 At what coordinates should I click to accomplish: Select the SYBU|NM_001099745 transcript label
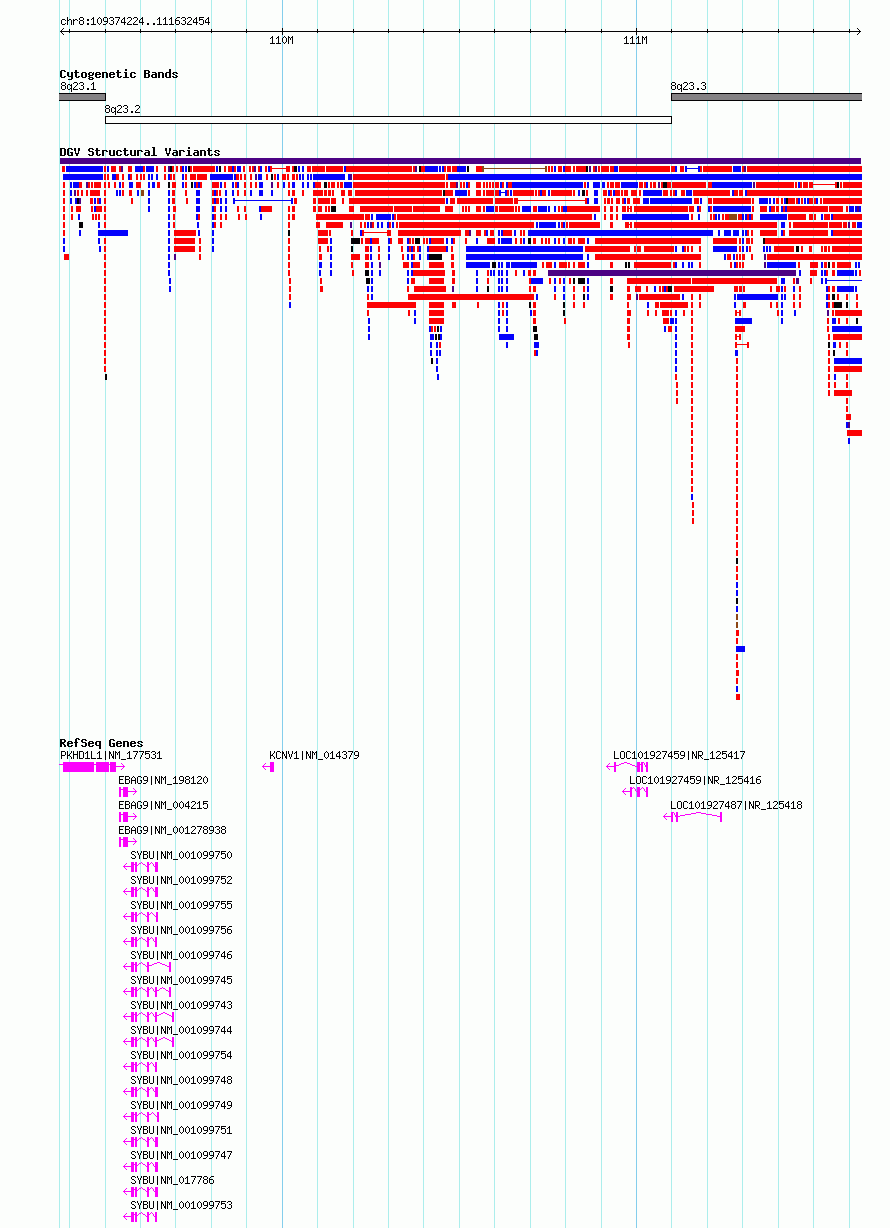coord(181,980)
